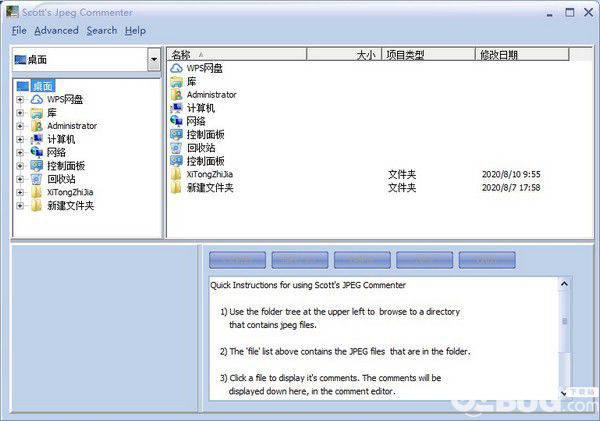The image size is (600, 421).
Task: Select the XiTongZhiJia label in the tree
Action: pyautogui.click(x=70, y=192)
